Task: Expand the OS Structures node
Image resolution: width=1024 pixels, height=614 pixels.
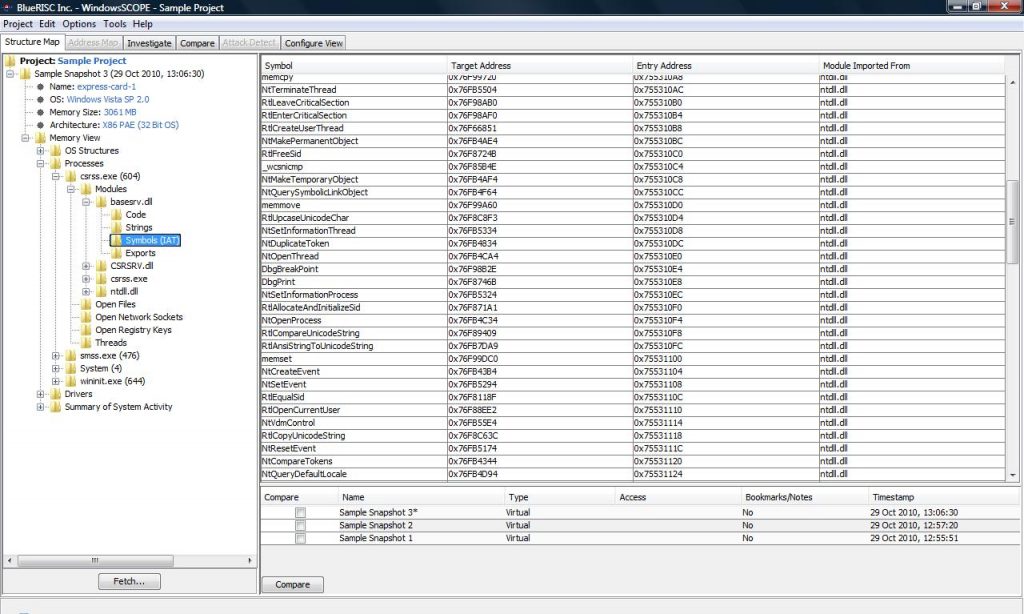Action: [x=40, y=151]
